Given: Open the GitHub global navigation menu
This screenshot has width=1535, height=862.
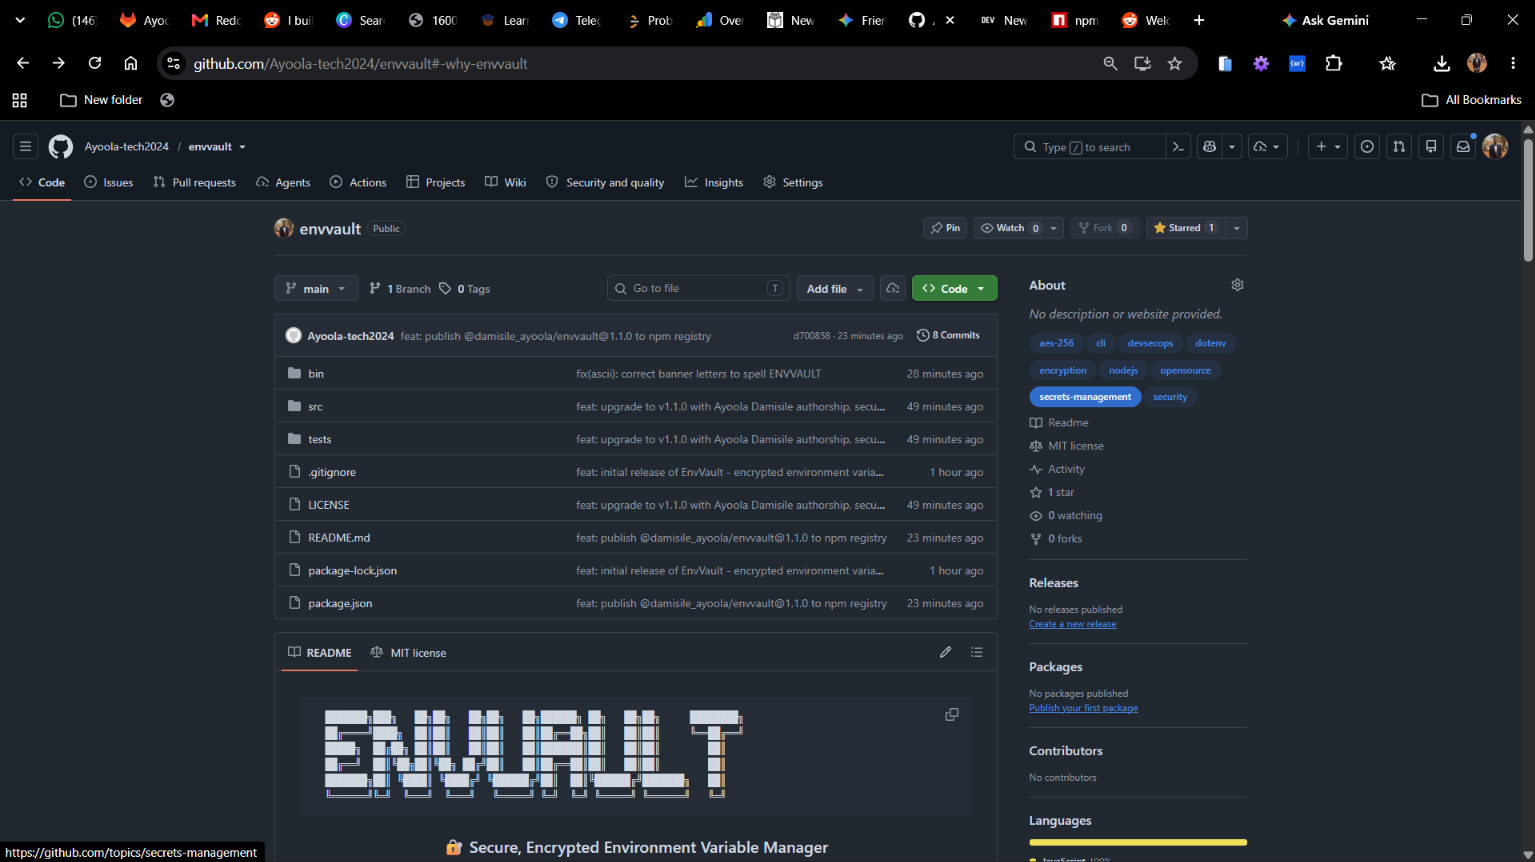Looking at the screenshot, I should (x=26, y=147).
